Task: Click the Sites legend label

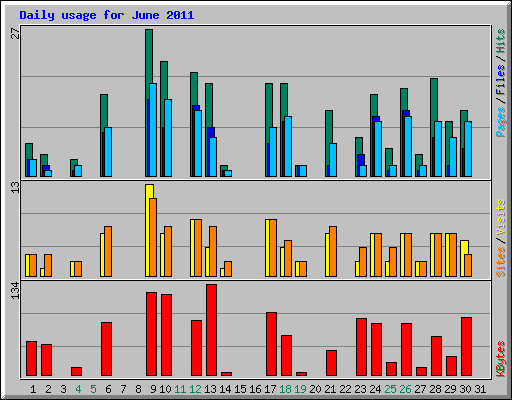Action: pyautogui.click(x=501, y=262)
